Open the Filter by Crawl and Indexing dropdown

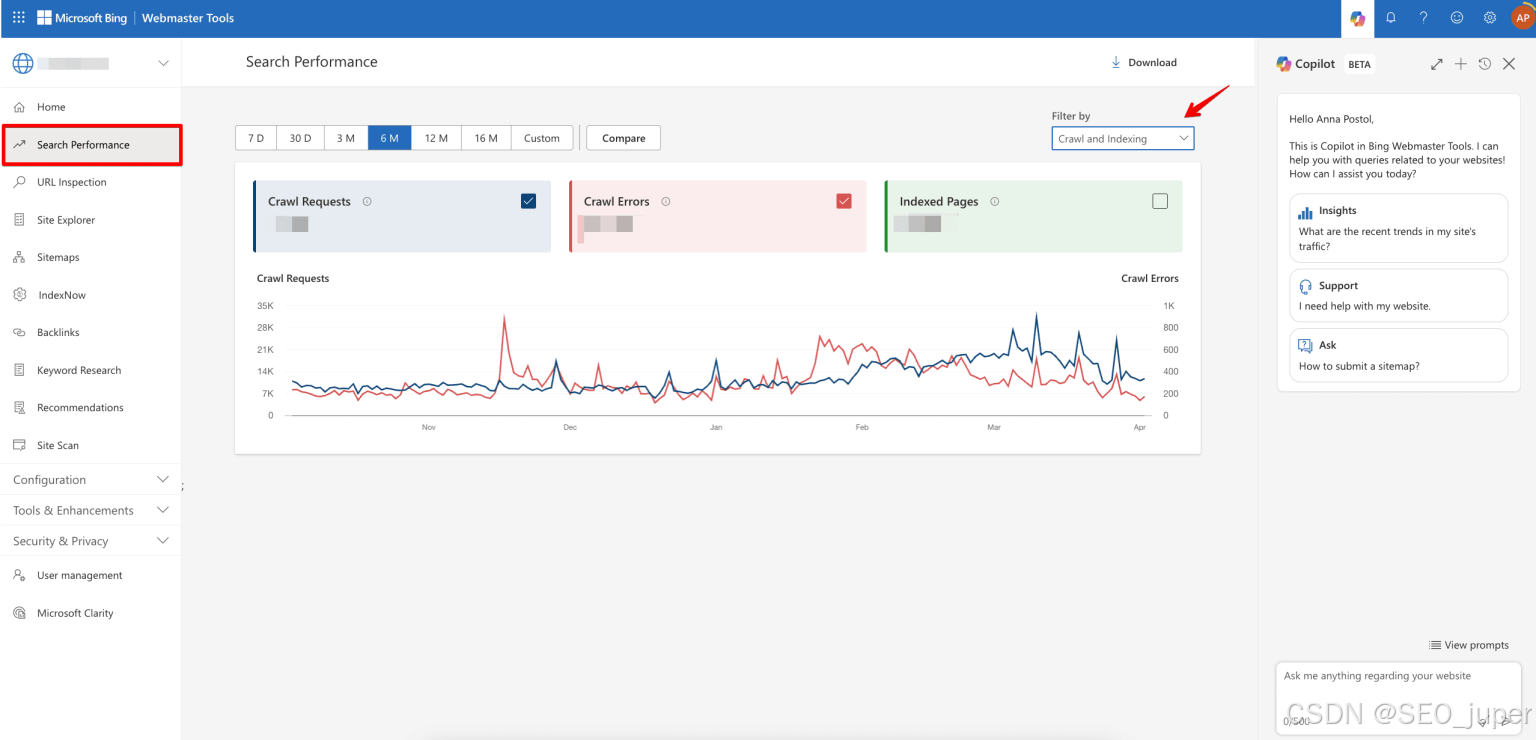[x=1122, y=139]
